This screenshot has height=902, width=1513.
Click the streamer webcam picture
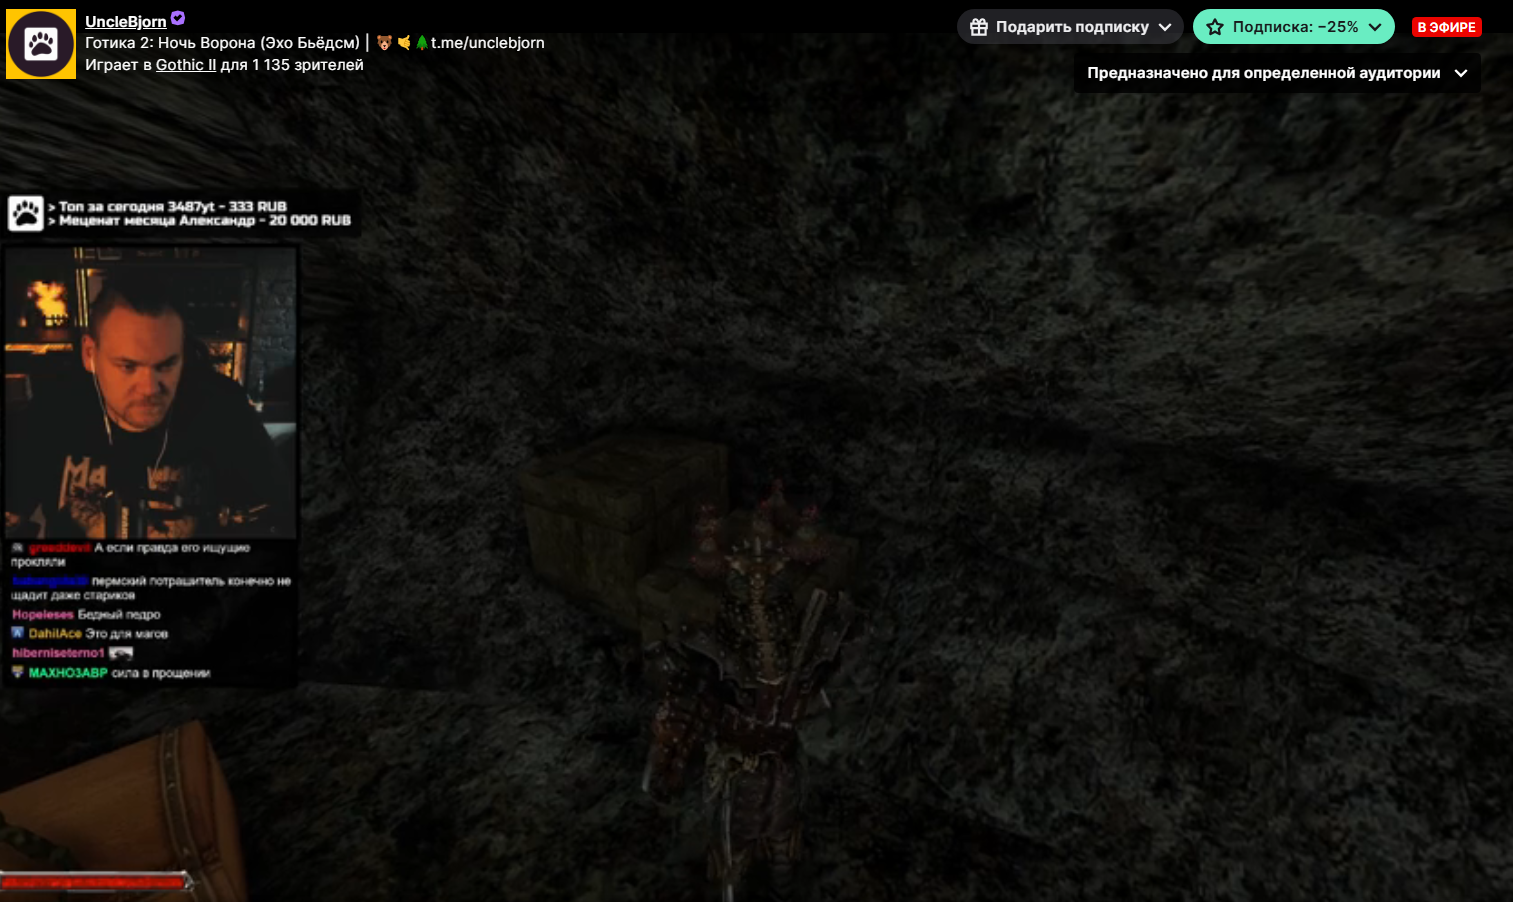click(x=151, y=392)
